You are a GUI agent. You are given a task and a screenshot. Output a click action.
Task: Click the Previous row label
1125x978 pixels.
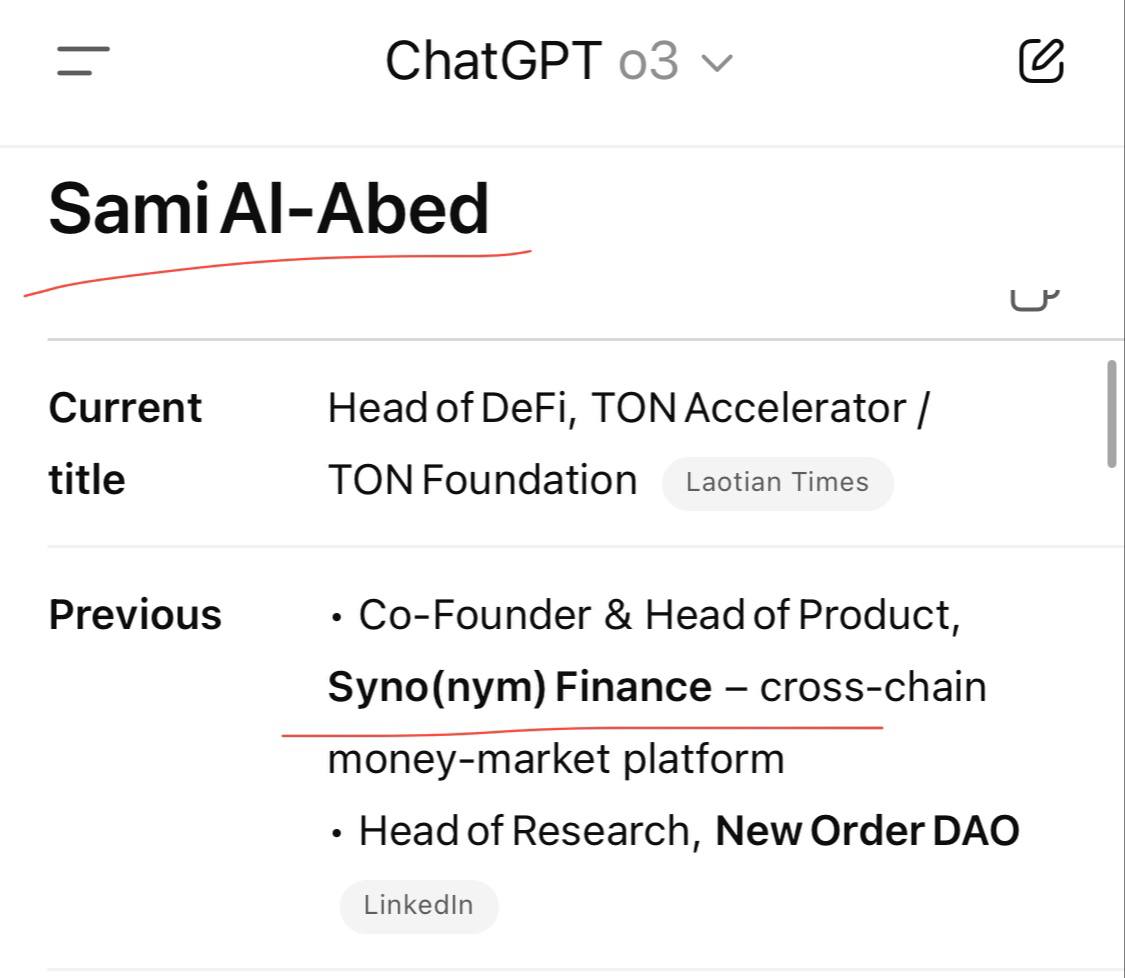click(135, 615)
